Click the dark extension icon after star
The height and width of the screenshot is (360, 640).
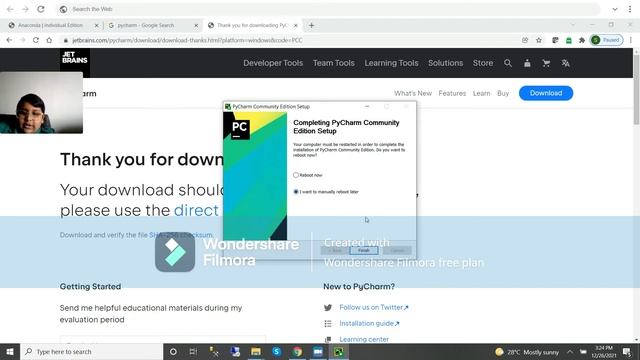555,40
